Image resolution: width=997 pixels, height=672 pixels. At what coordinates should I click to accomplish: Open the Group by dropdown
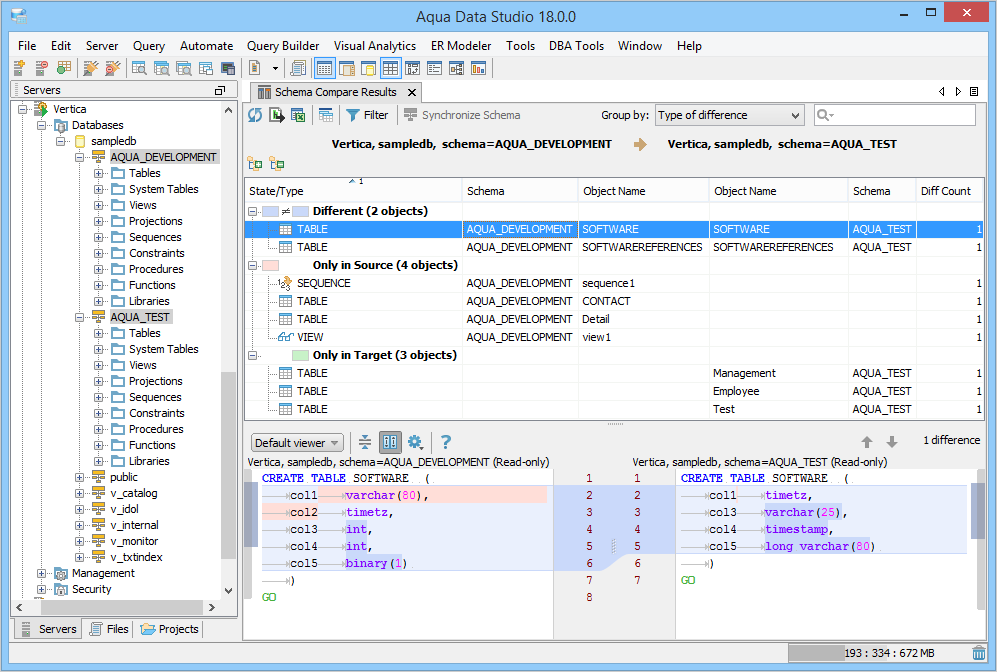click(x=729, y=115)
